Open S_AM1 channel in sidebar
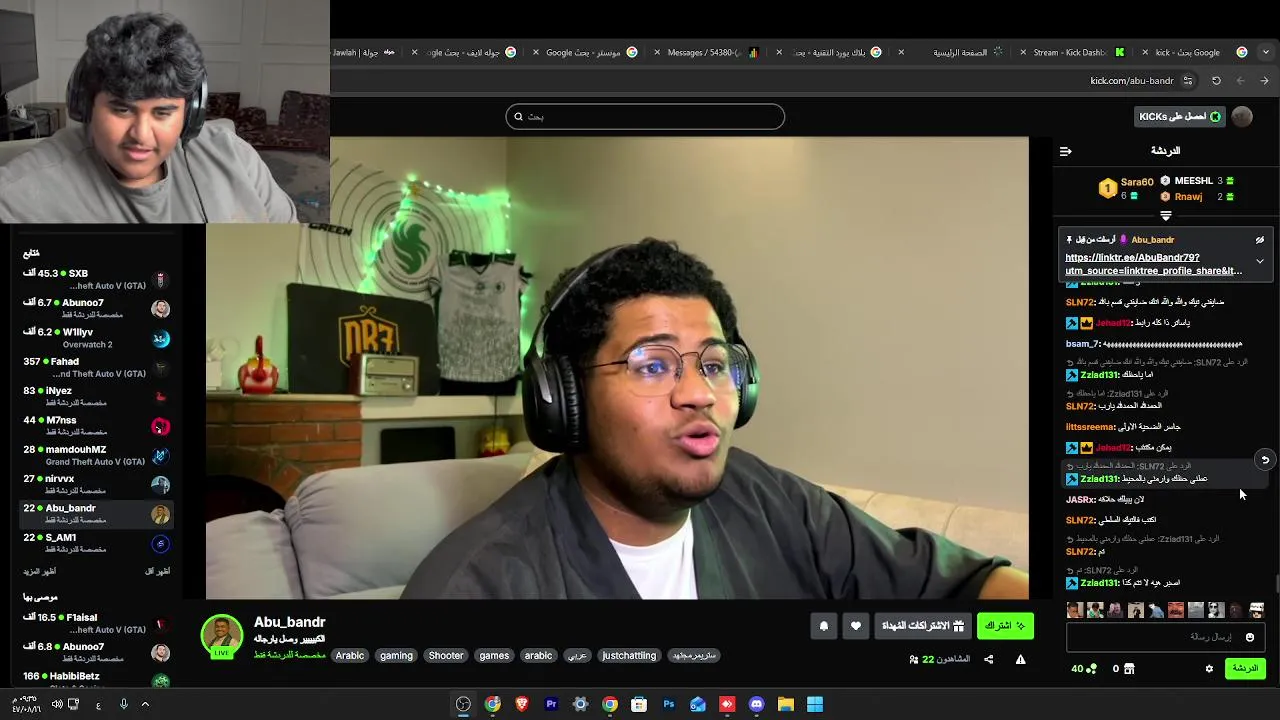 point(96,543)
